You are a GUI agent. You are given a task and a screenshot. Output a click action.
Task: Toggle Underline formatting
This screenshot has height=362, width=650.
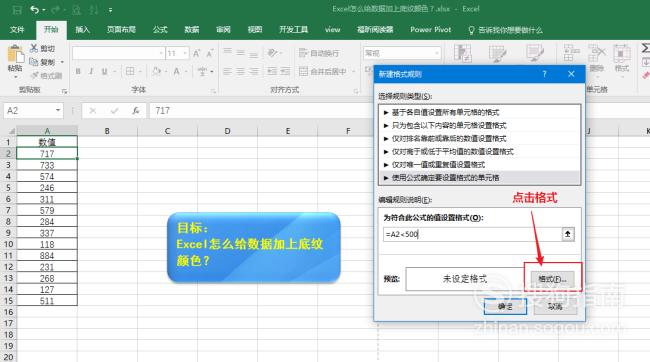click(x=104, y=71)
